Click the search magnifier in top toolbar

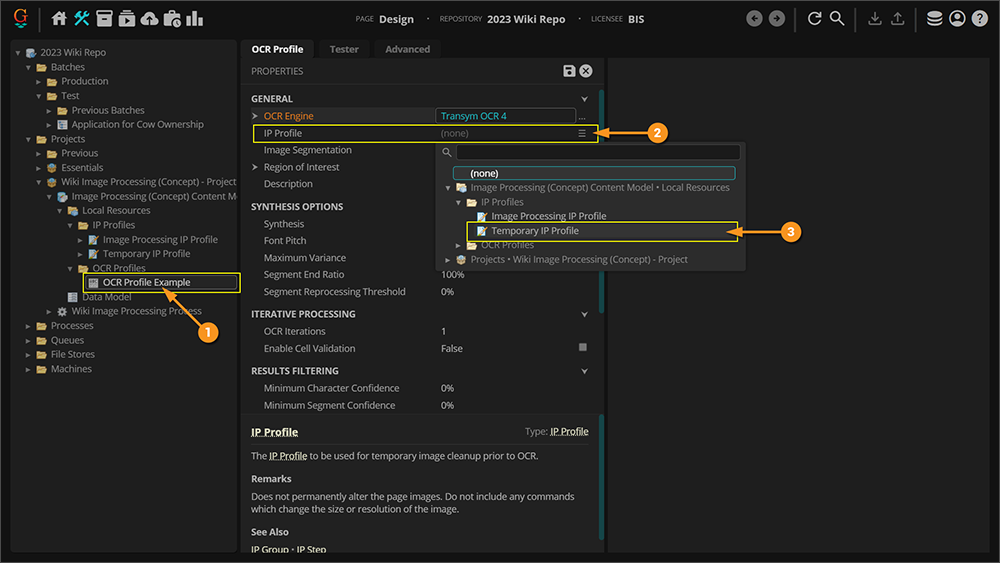[x=837, y=19]
